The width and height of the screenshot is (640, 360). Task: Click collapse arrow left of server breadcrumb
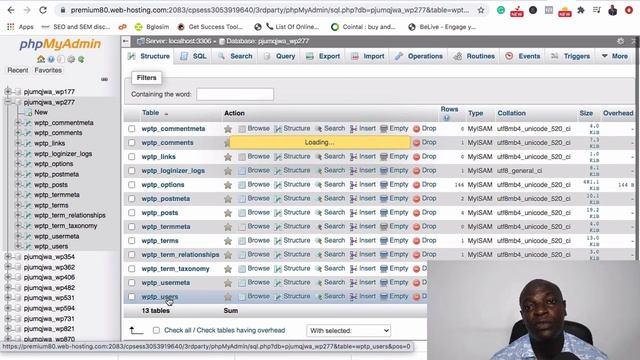click(126, 41)
